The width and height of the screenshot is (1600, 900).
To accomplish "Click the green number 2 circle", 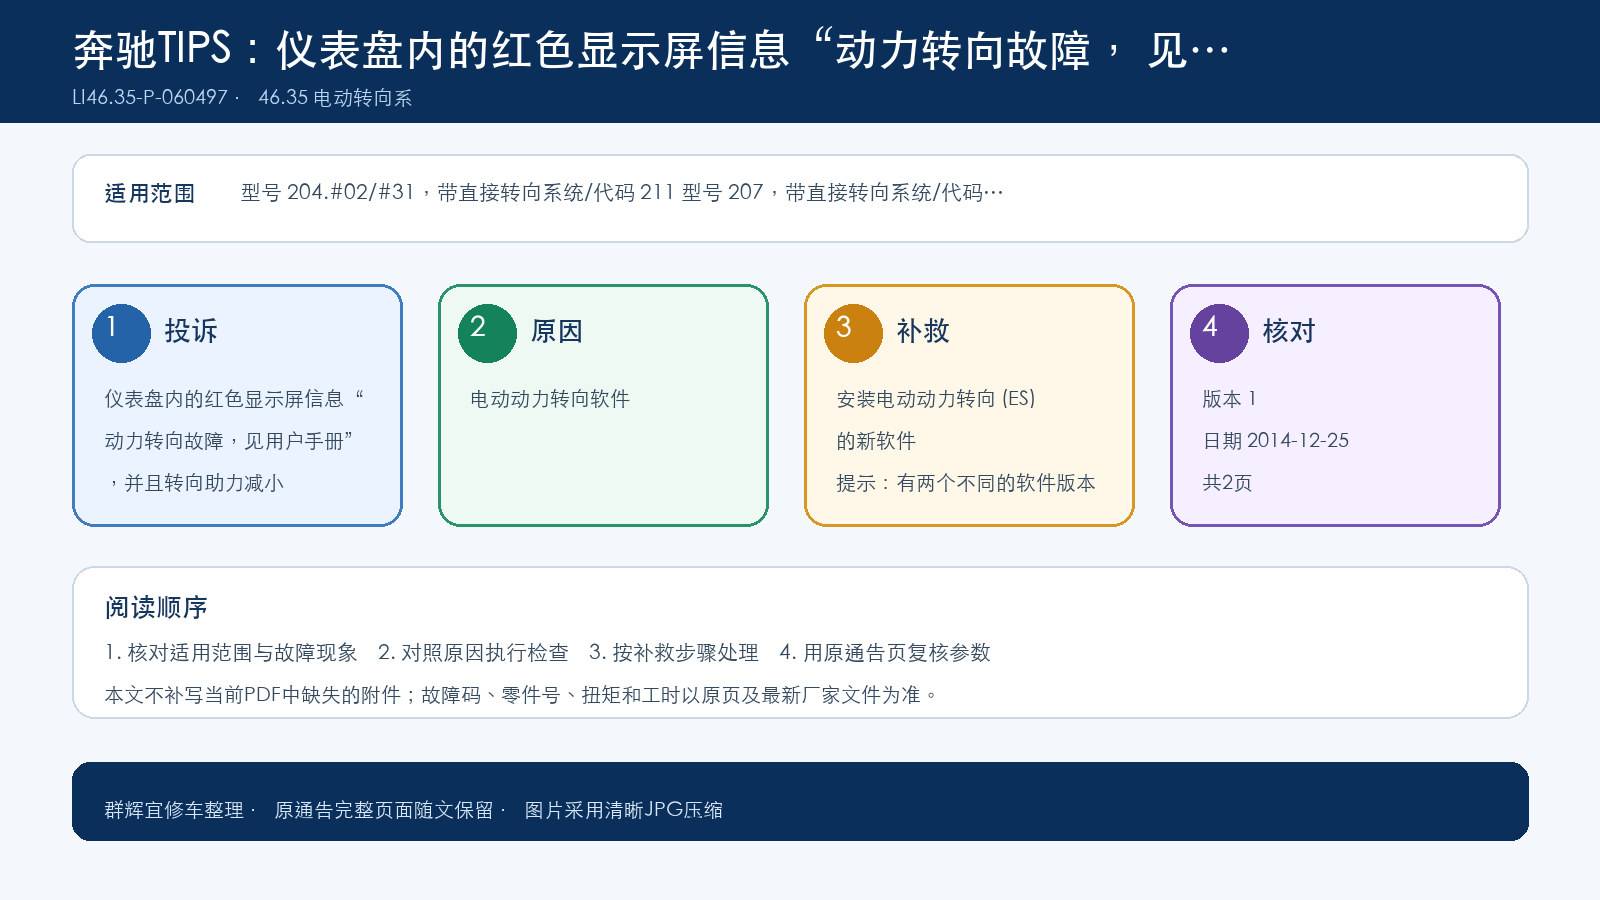I will point(487,333).
